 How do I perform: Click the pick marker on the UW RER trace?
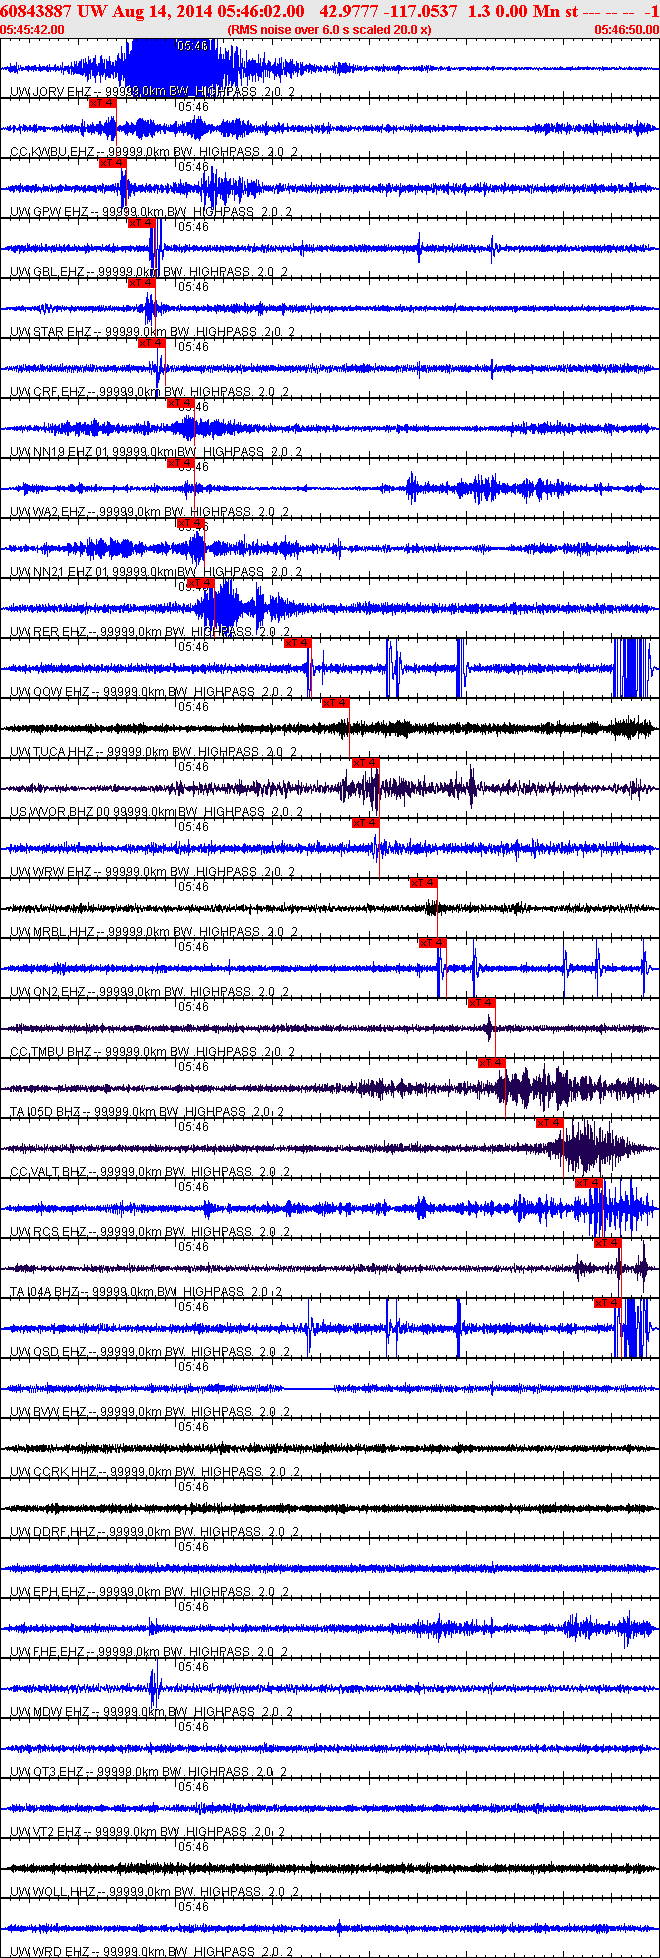click(201, 583)
